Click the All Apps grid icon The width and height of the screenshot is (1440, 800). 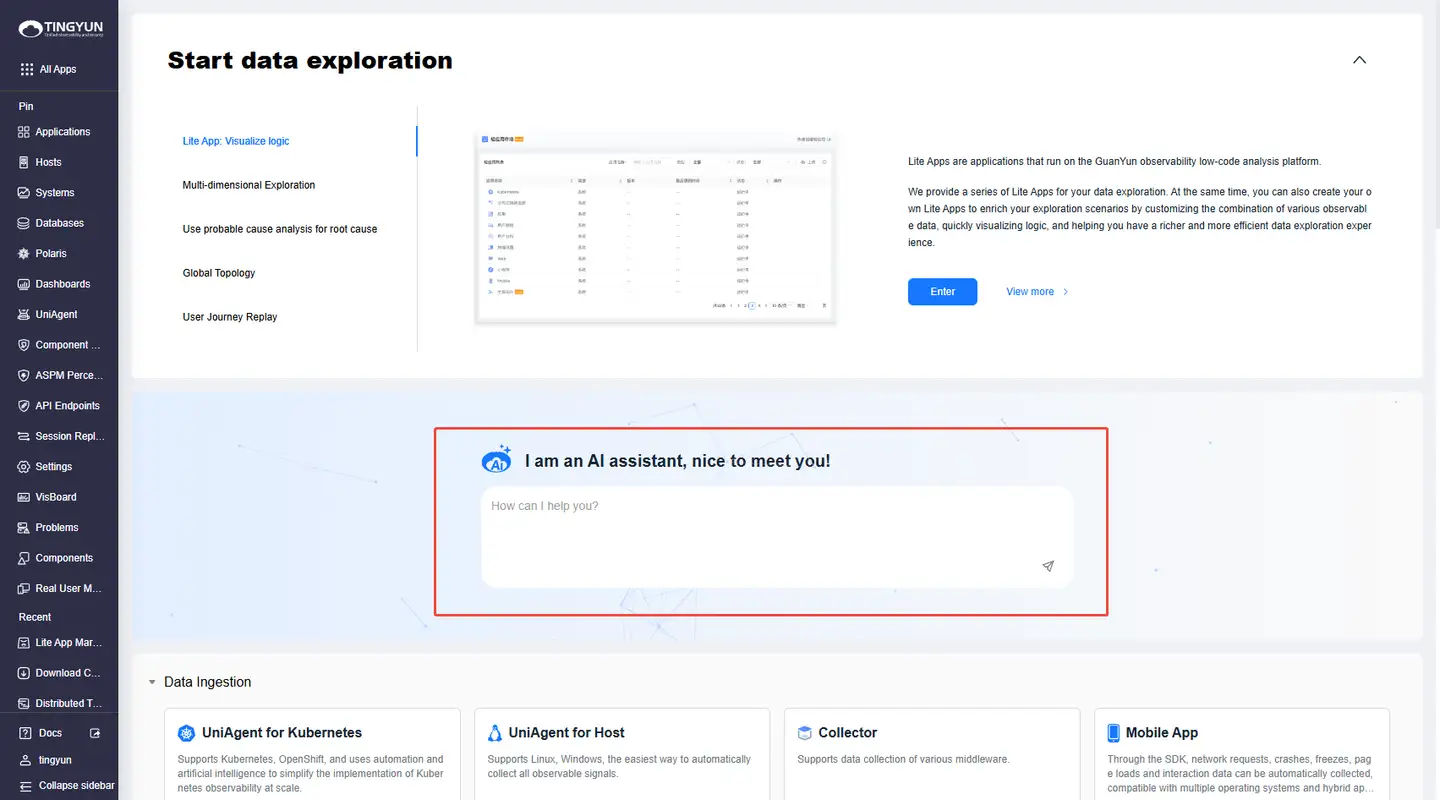[27, 70]
